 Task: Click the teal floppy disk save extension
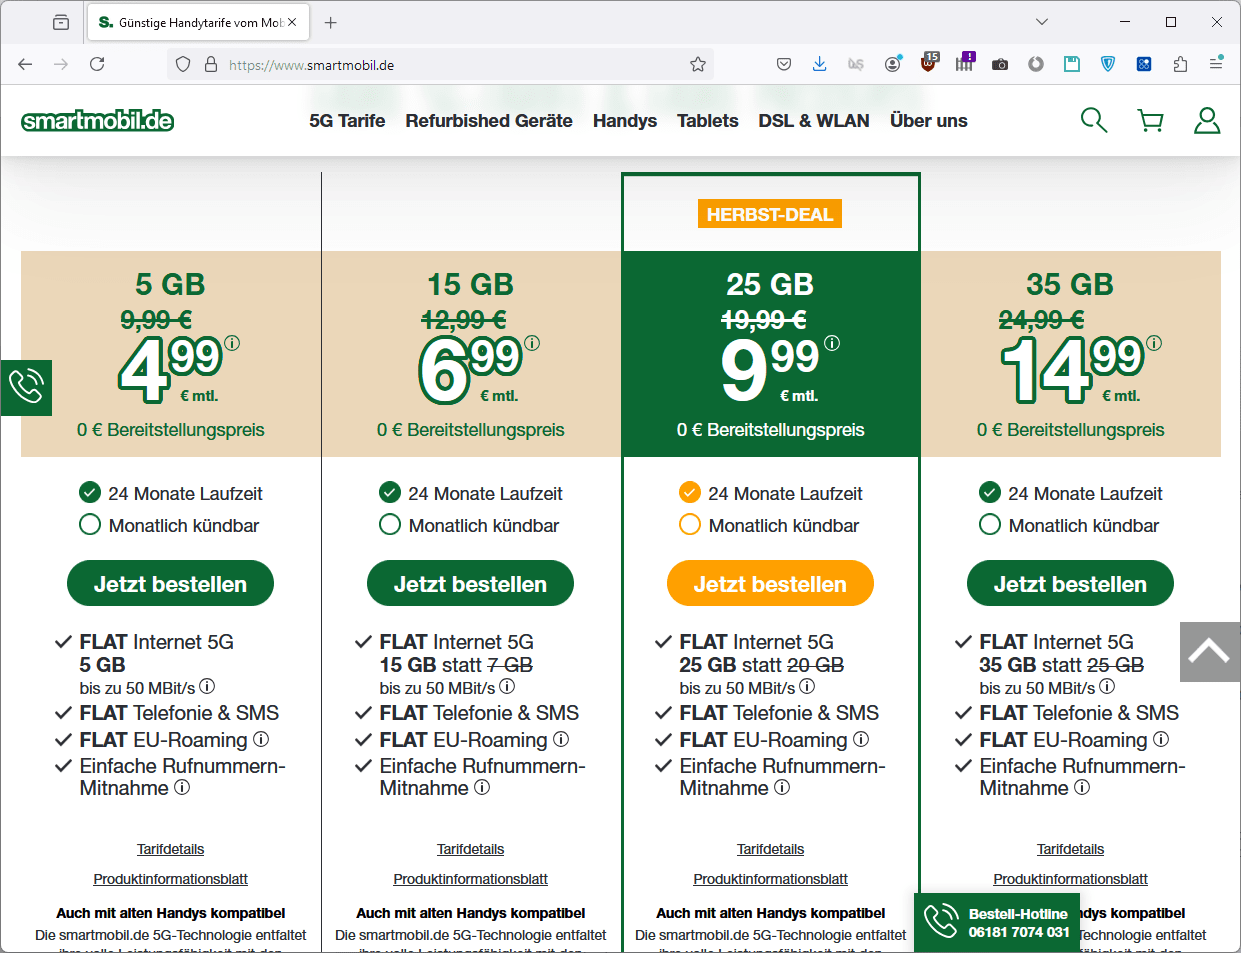pos(1072,64)
